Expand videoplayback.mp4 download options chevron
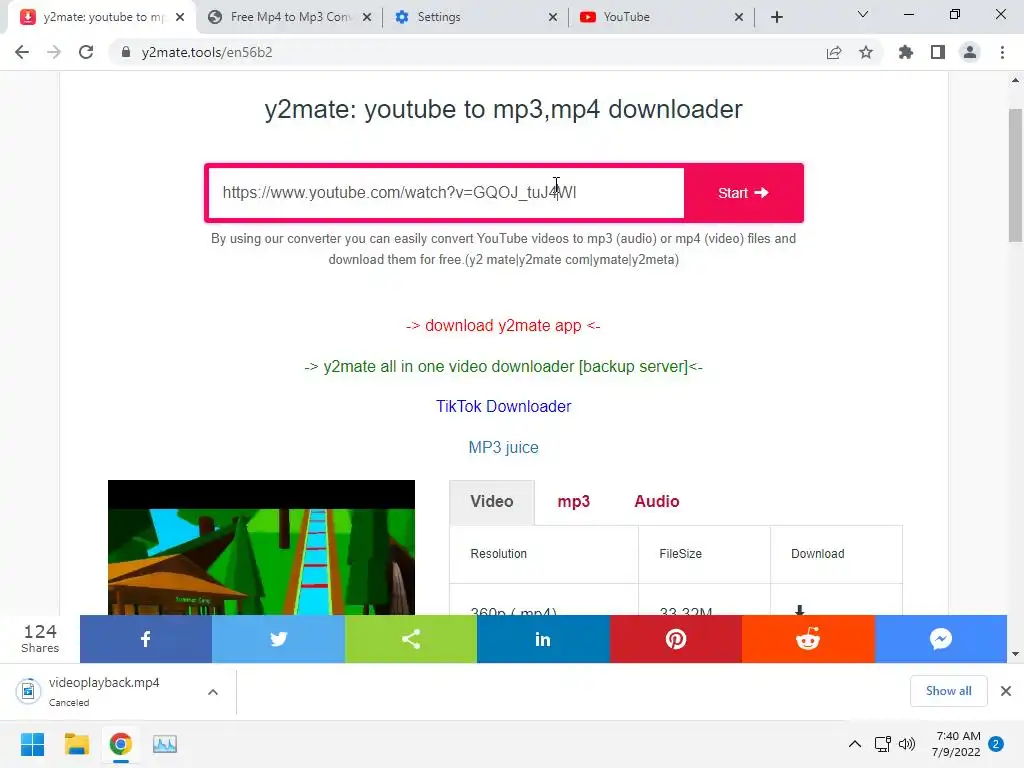The width and height of the screenshot is (1024, 768). 213,692
